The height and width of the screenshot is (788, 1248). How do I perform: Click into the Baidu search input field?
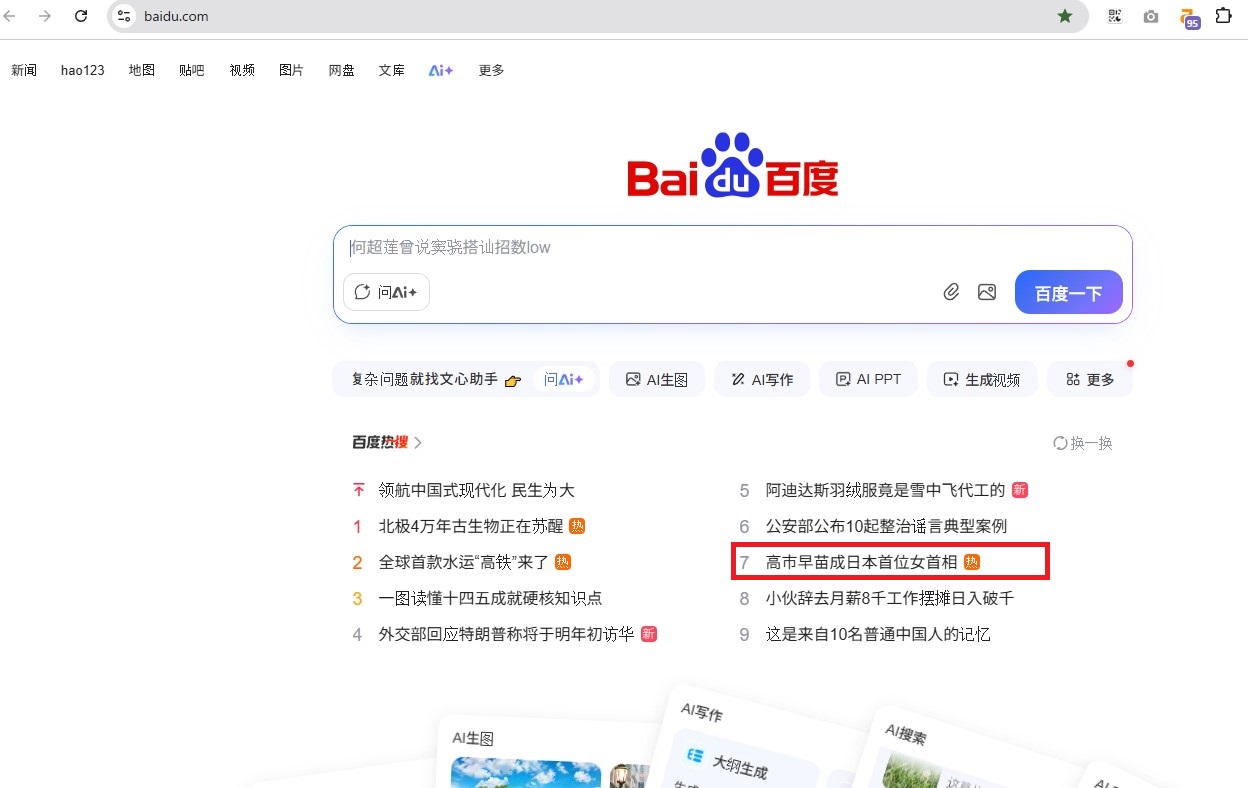[x=700, y=247]
